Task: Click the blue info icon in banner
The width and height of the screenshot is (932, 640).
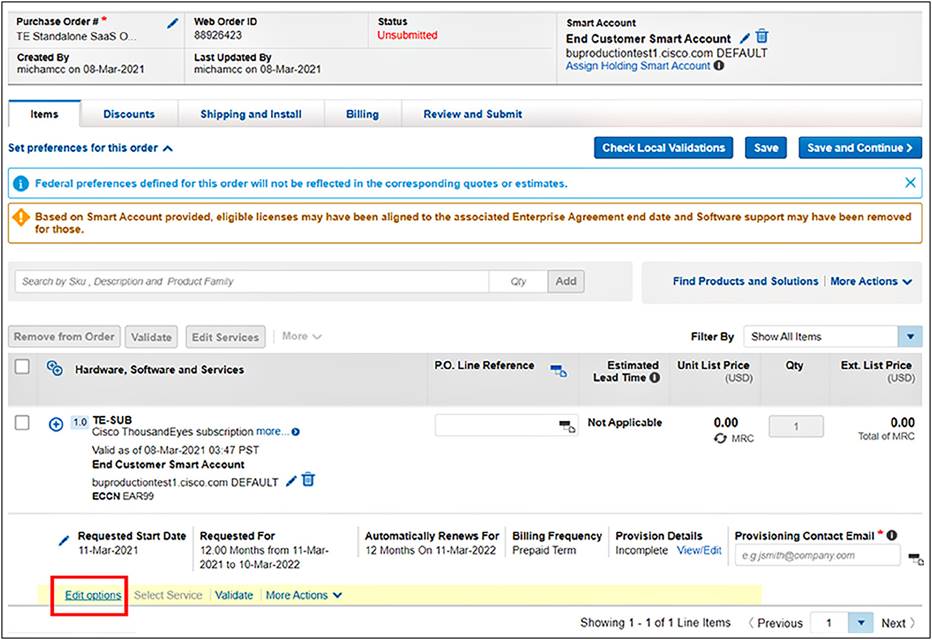Action: [x=21, y=184]
